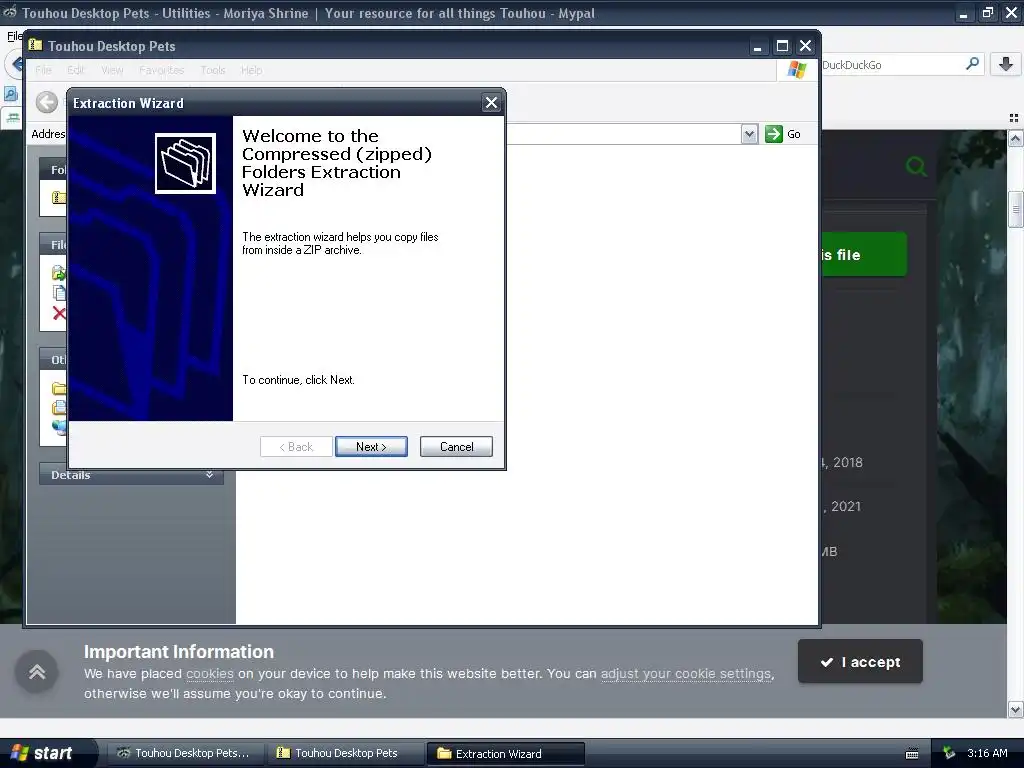
Task: Open adjust your cookie settings link
Action: pyautogui.click(x=686, y=673)
